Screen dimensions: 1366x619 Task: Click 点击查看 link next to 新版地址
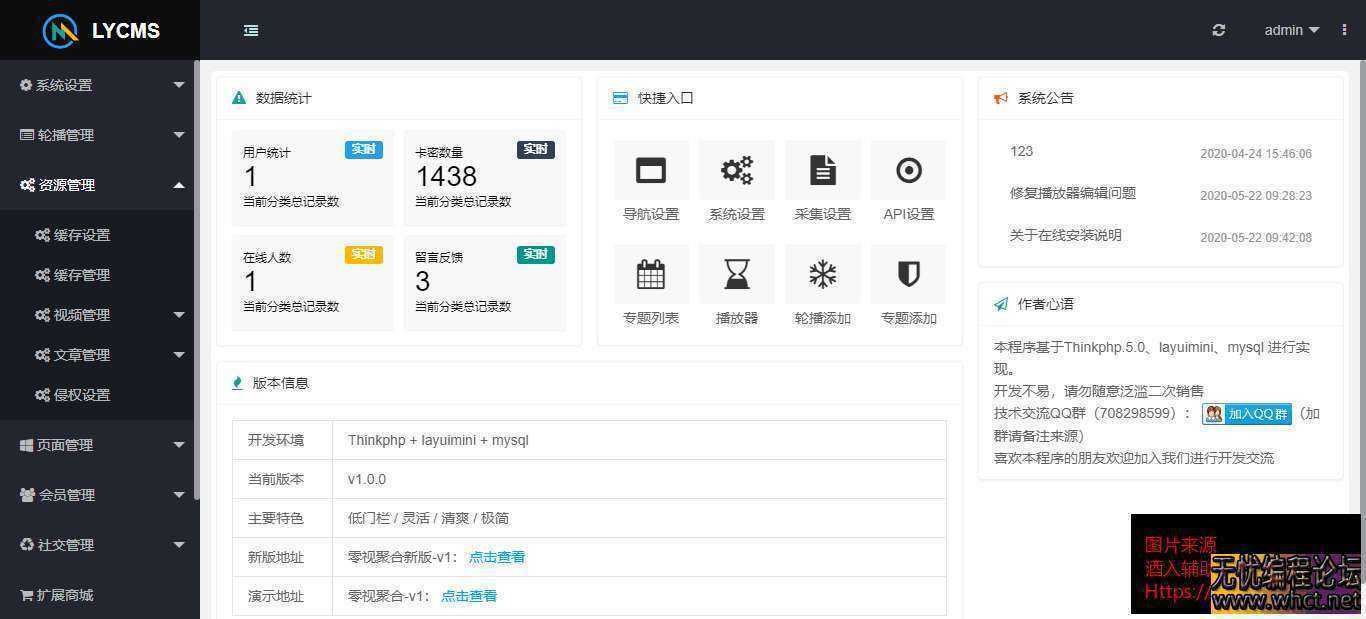tap(496, 557)
